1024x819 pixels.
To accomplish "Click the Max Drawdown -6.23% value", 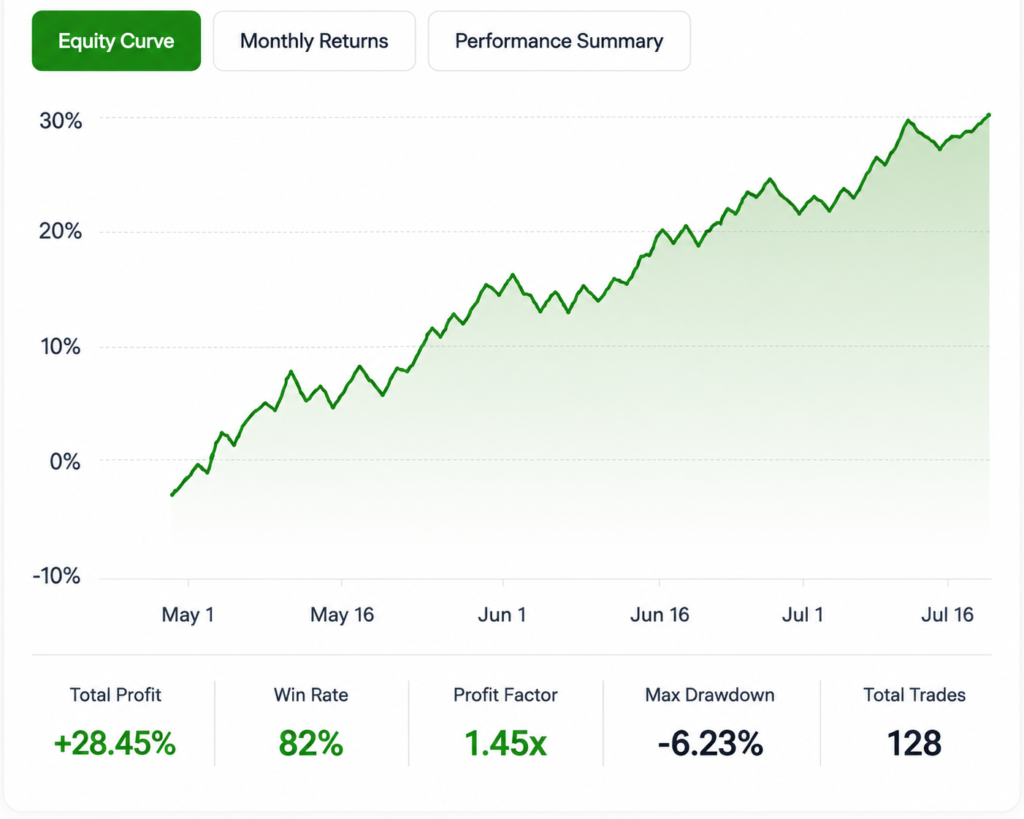I will [710, 743].
